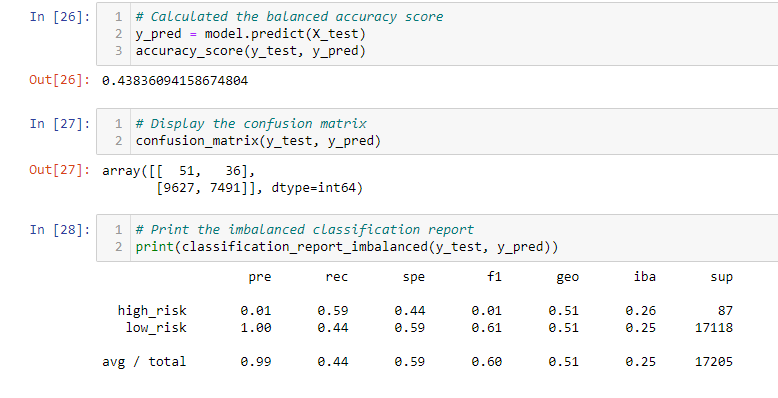This screenshot has width=778, height=398.
Task: Click the confusion_matrix(y_test, y_pred) code line
Action: [x=258, y=141]
